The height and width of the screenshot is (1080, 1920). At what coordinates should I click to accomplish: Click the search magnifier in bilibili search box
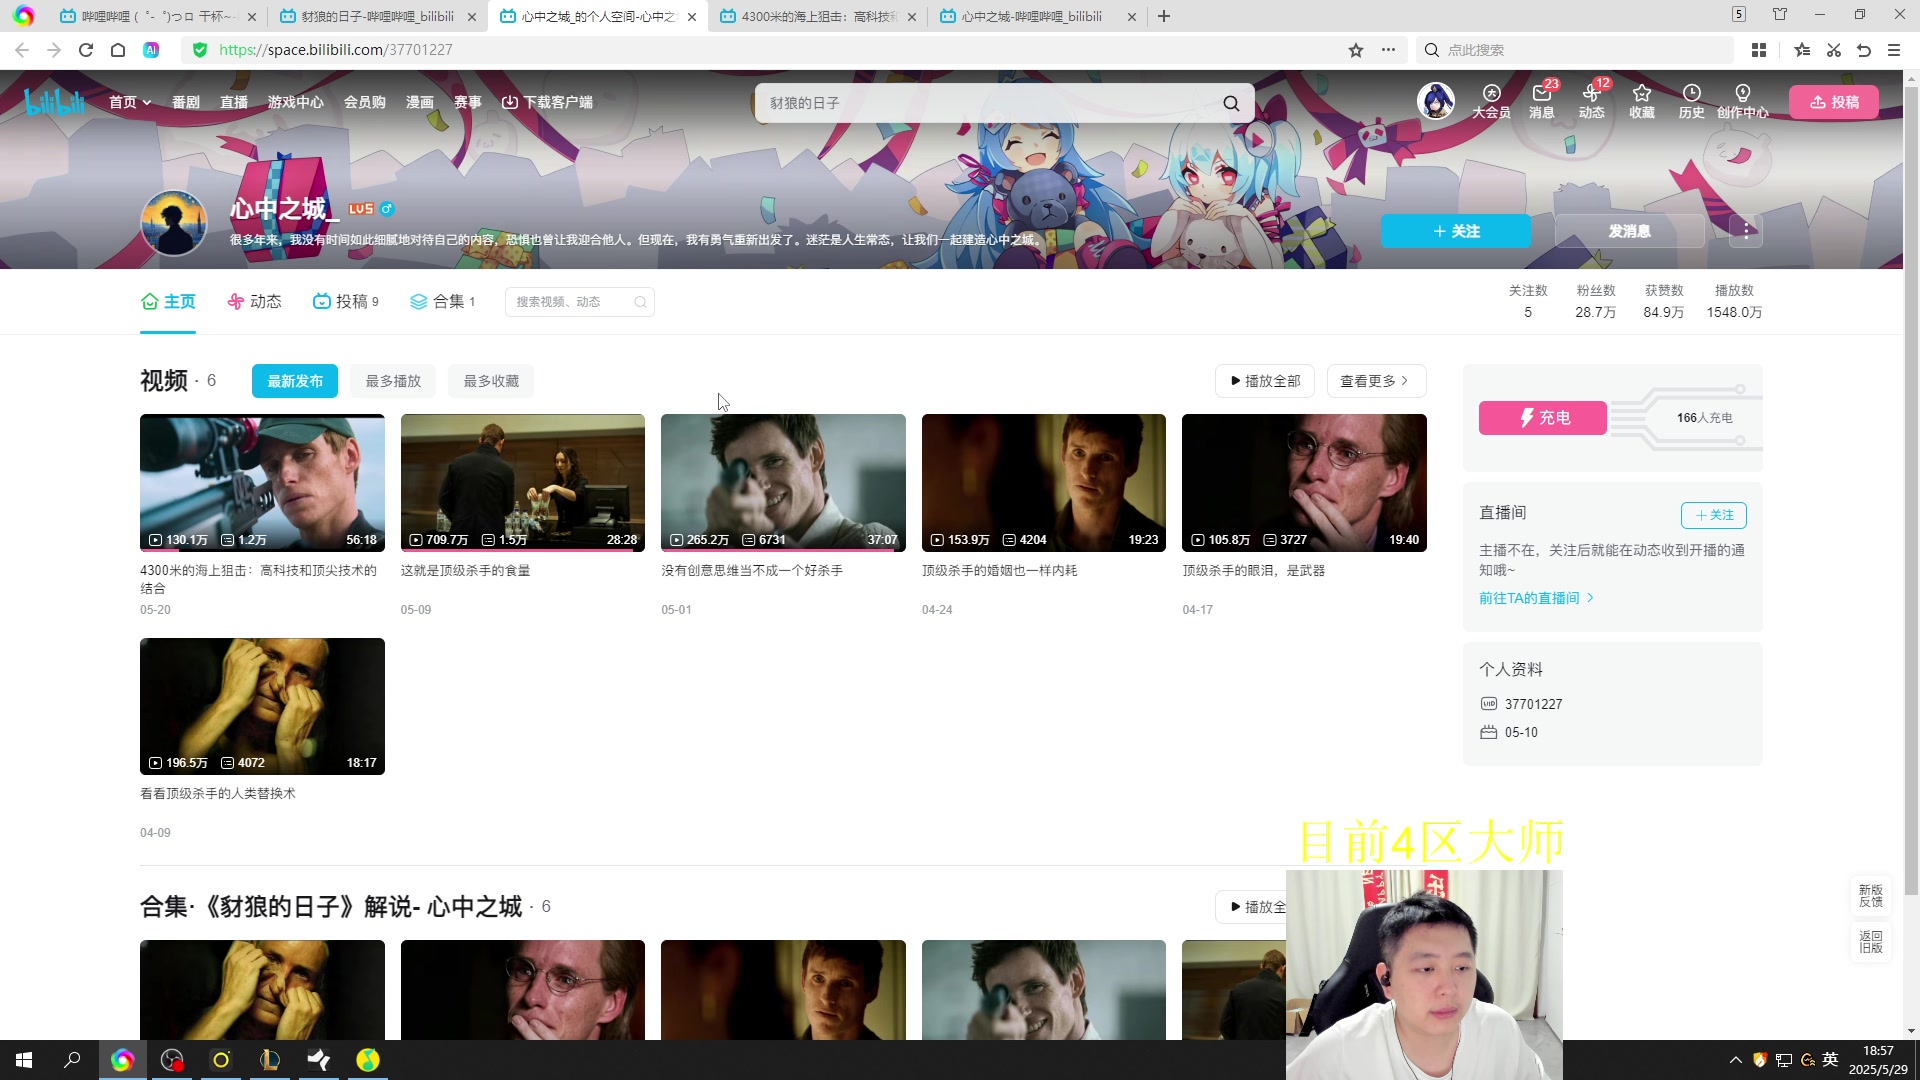(x=1231, y=103)
